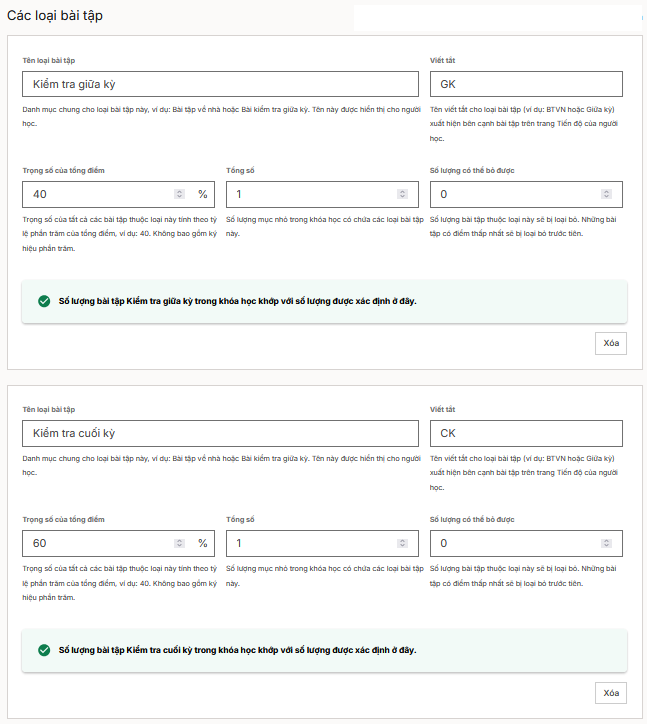Image resolution: width=647 pixels, height=724 pixels.
Task: Click droppable count input for Kiểm tra giữa kỳ
Action: coord(514,194)
